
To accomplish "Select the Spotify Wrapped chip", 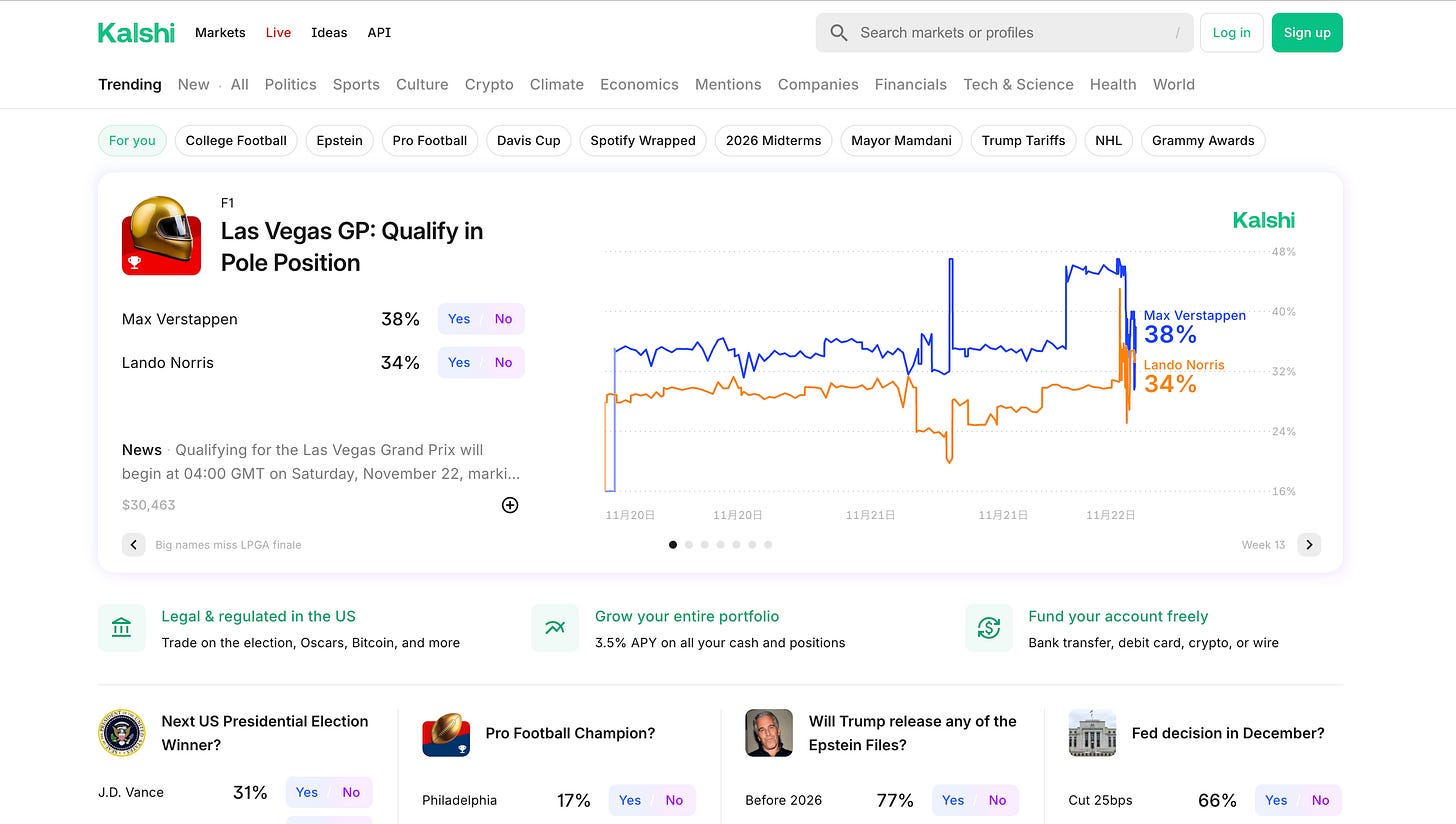I will (x=643, y=140).
